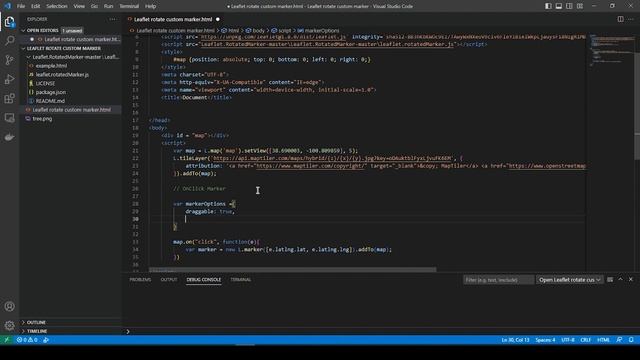Open the LICENSE file
Image resolution: width=640 pixels, height=360 pixels.
[x=45, y=83]
